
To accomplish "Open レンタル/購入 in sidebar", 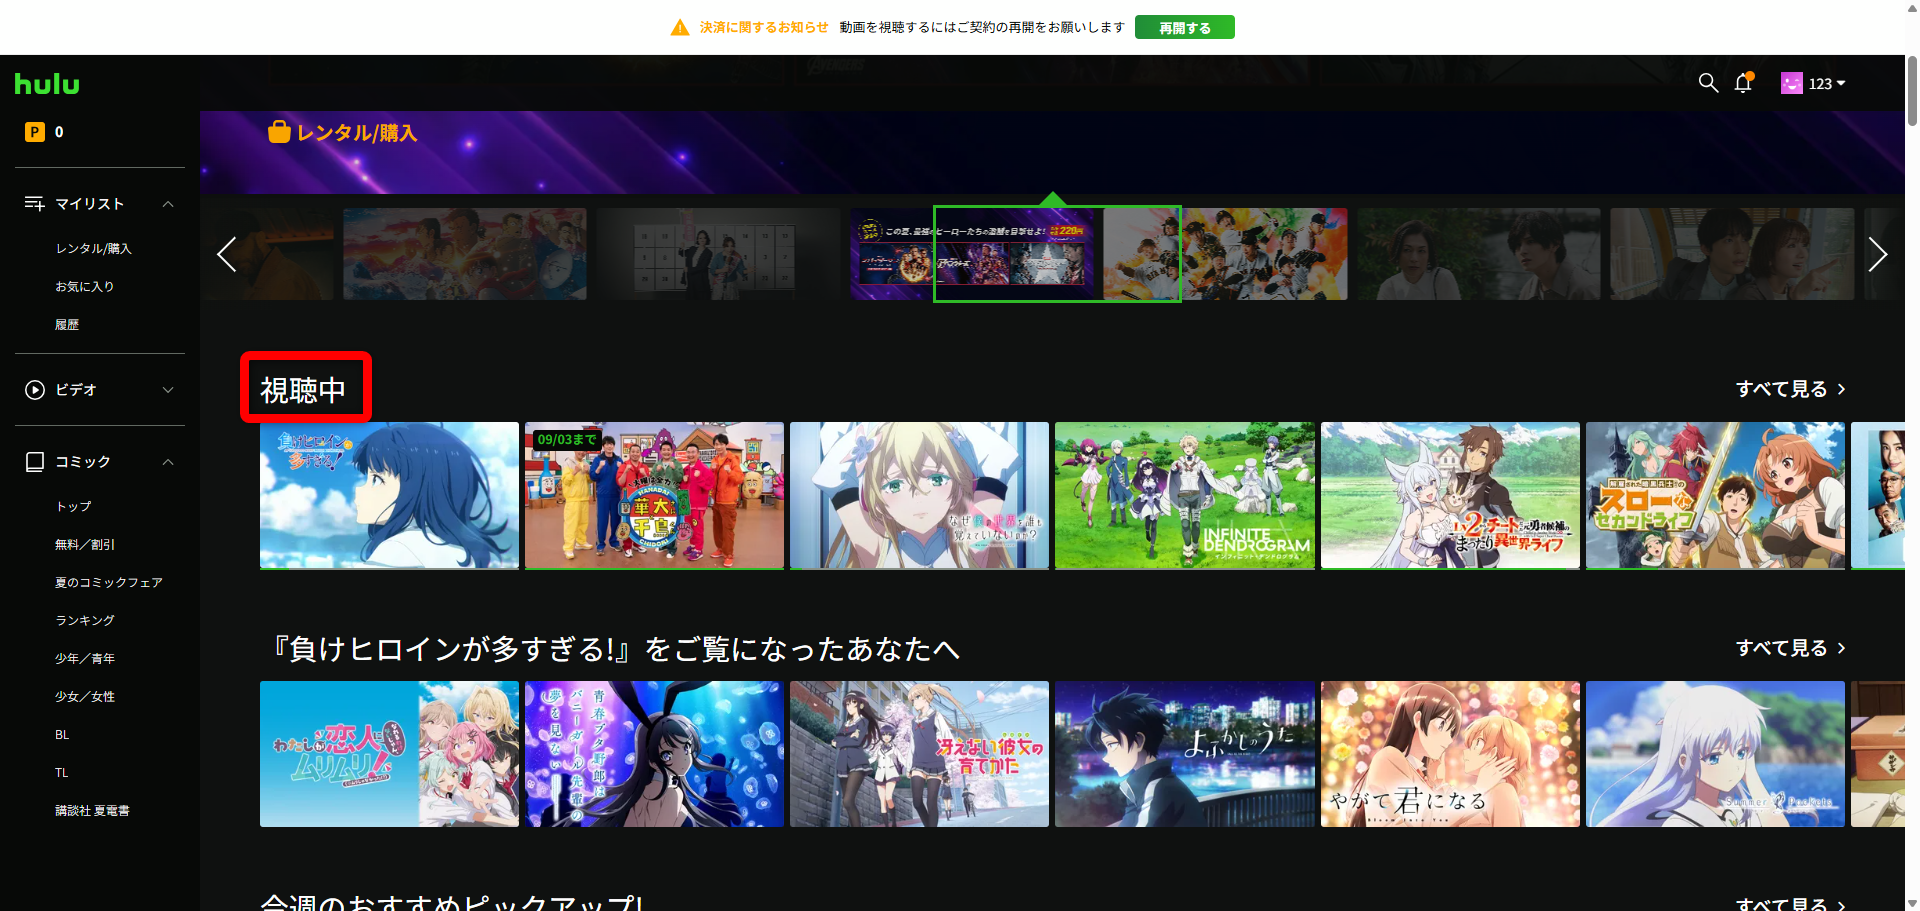I will pos(93,249).
